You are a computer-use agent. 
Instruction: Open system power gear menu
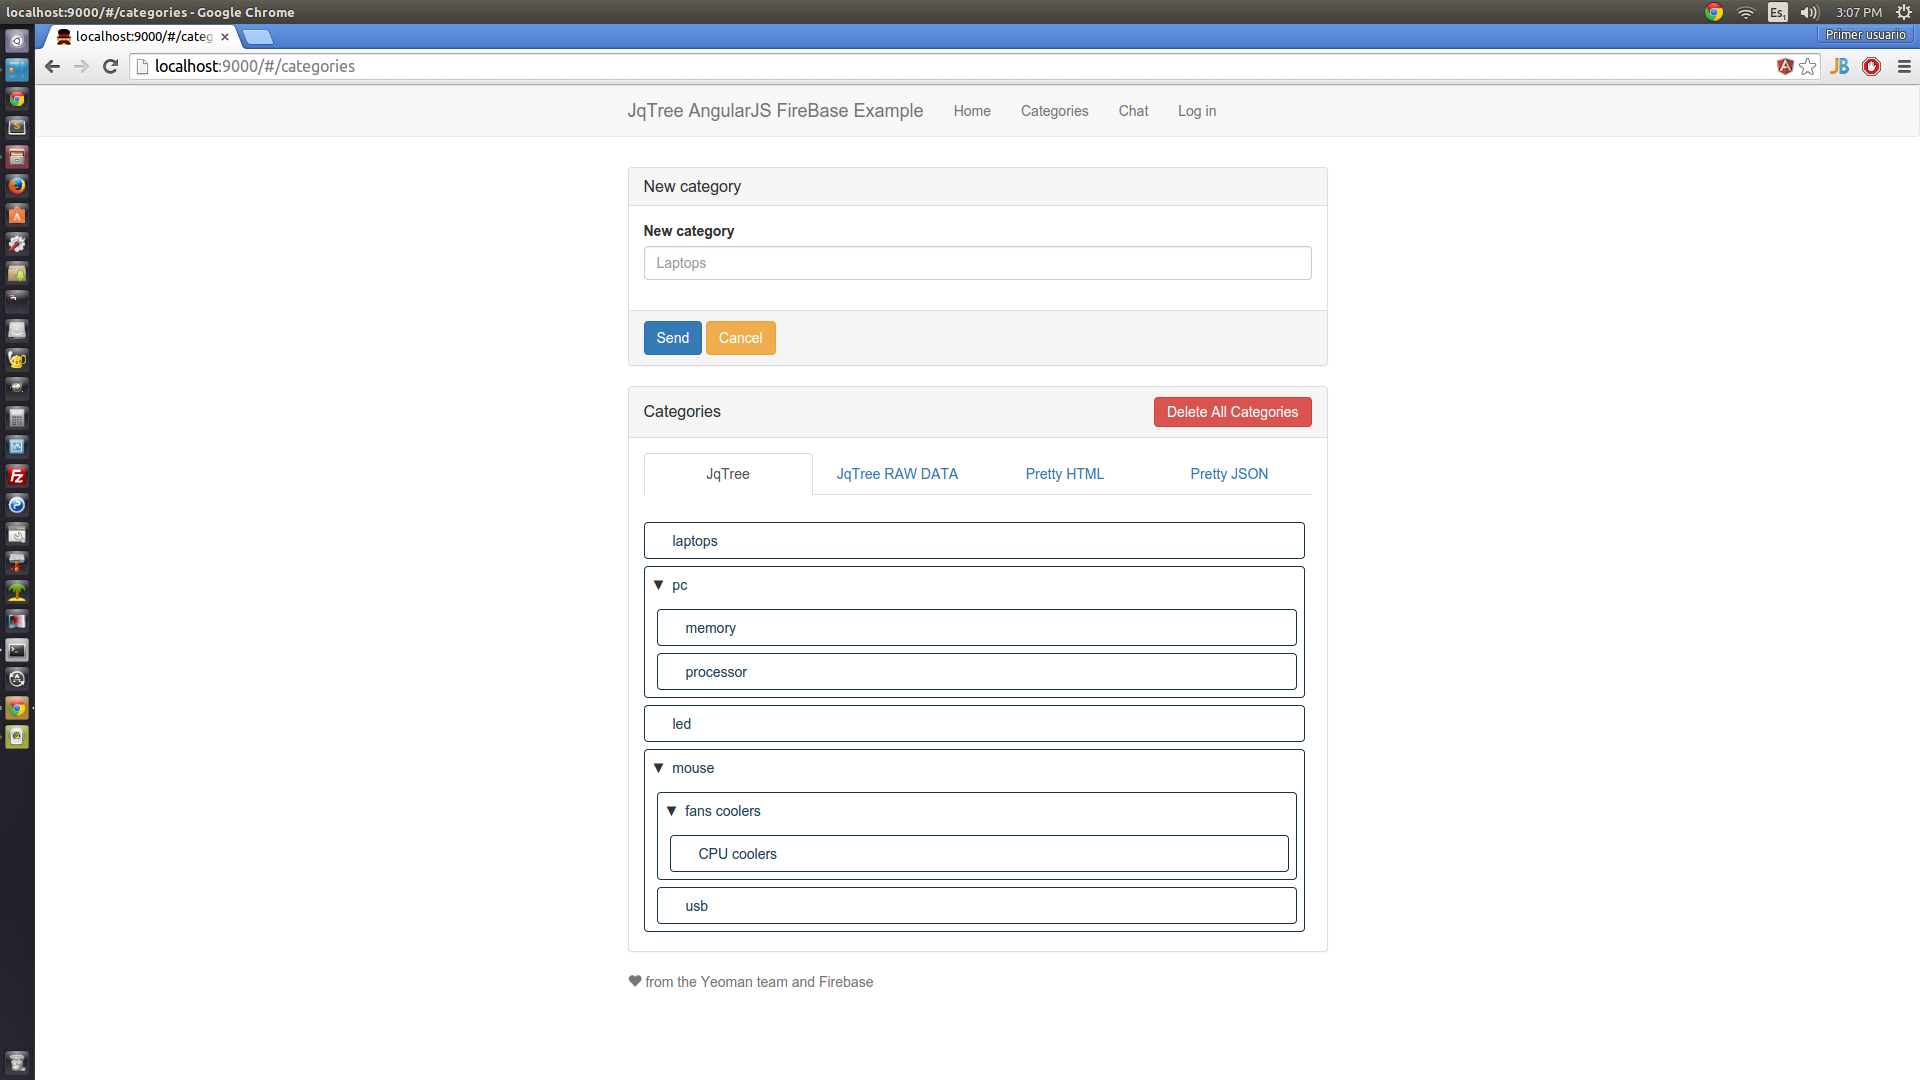click(1904, 12)
